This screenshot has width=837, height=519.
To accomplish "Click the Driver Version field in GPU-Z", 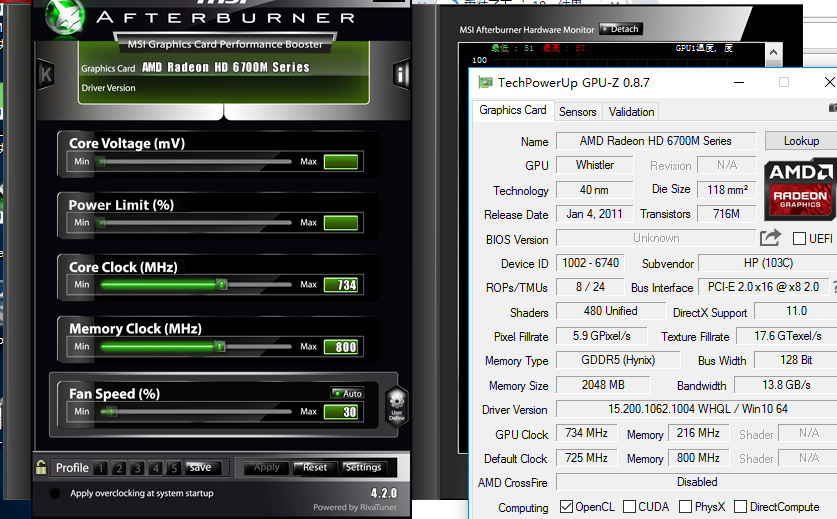I will click(x=698, y=409).
